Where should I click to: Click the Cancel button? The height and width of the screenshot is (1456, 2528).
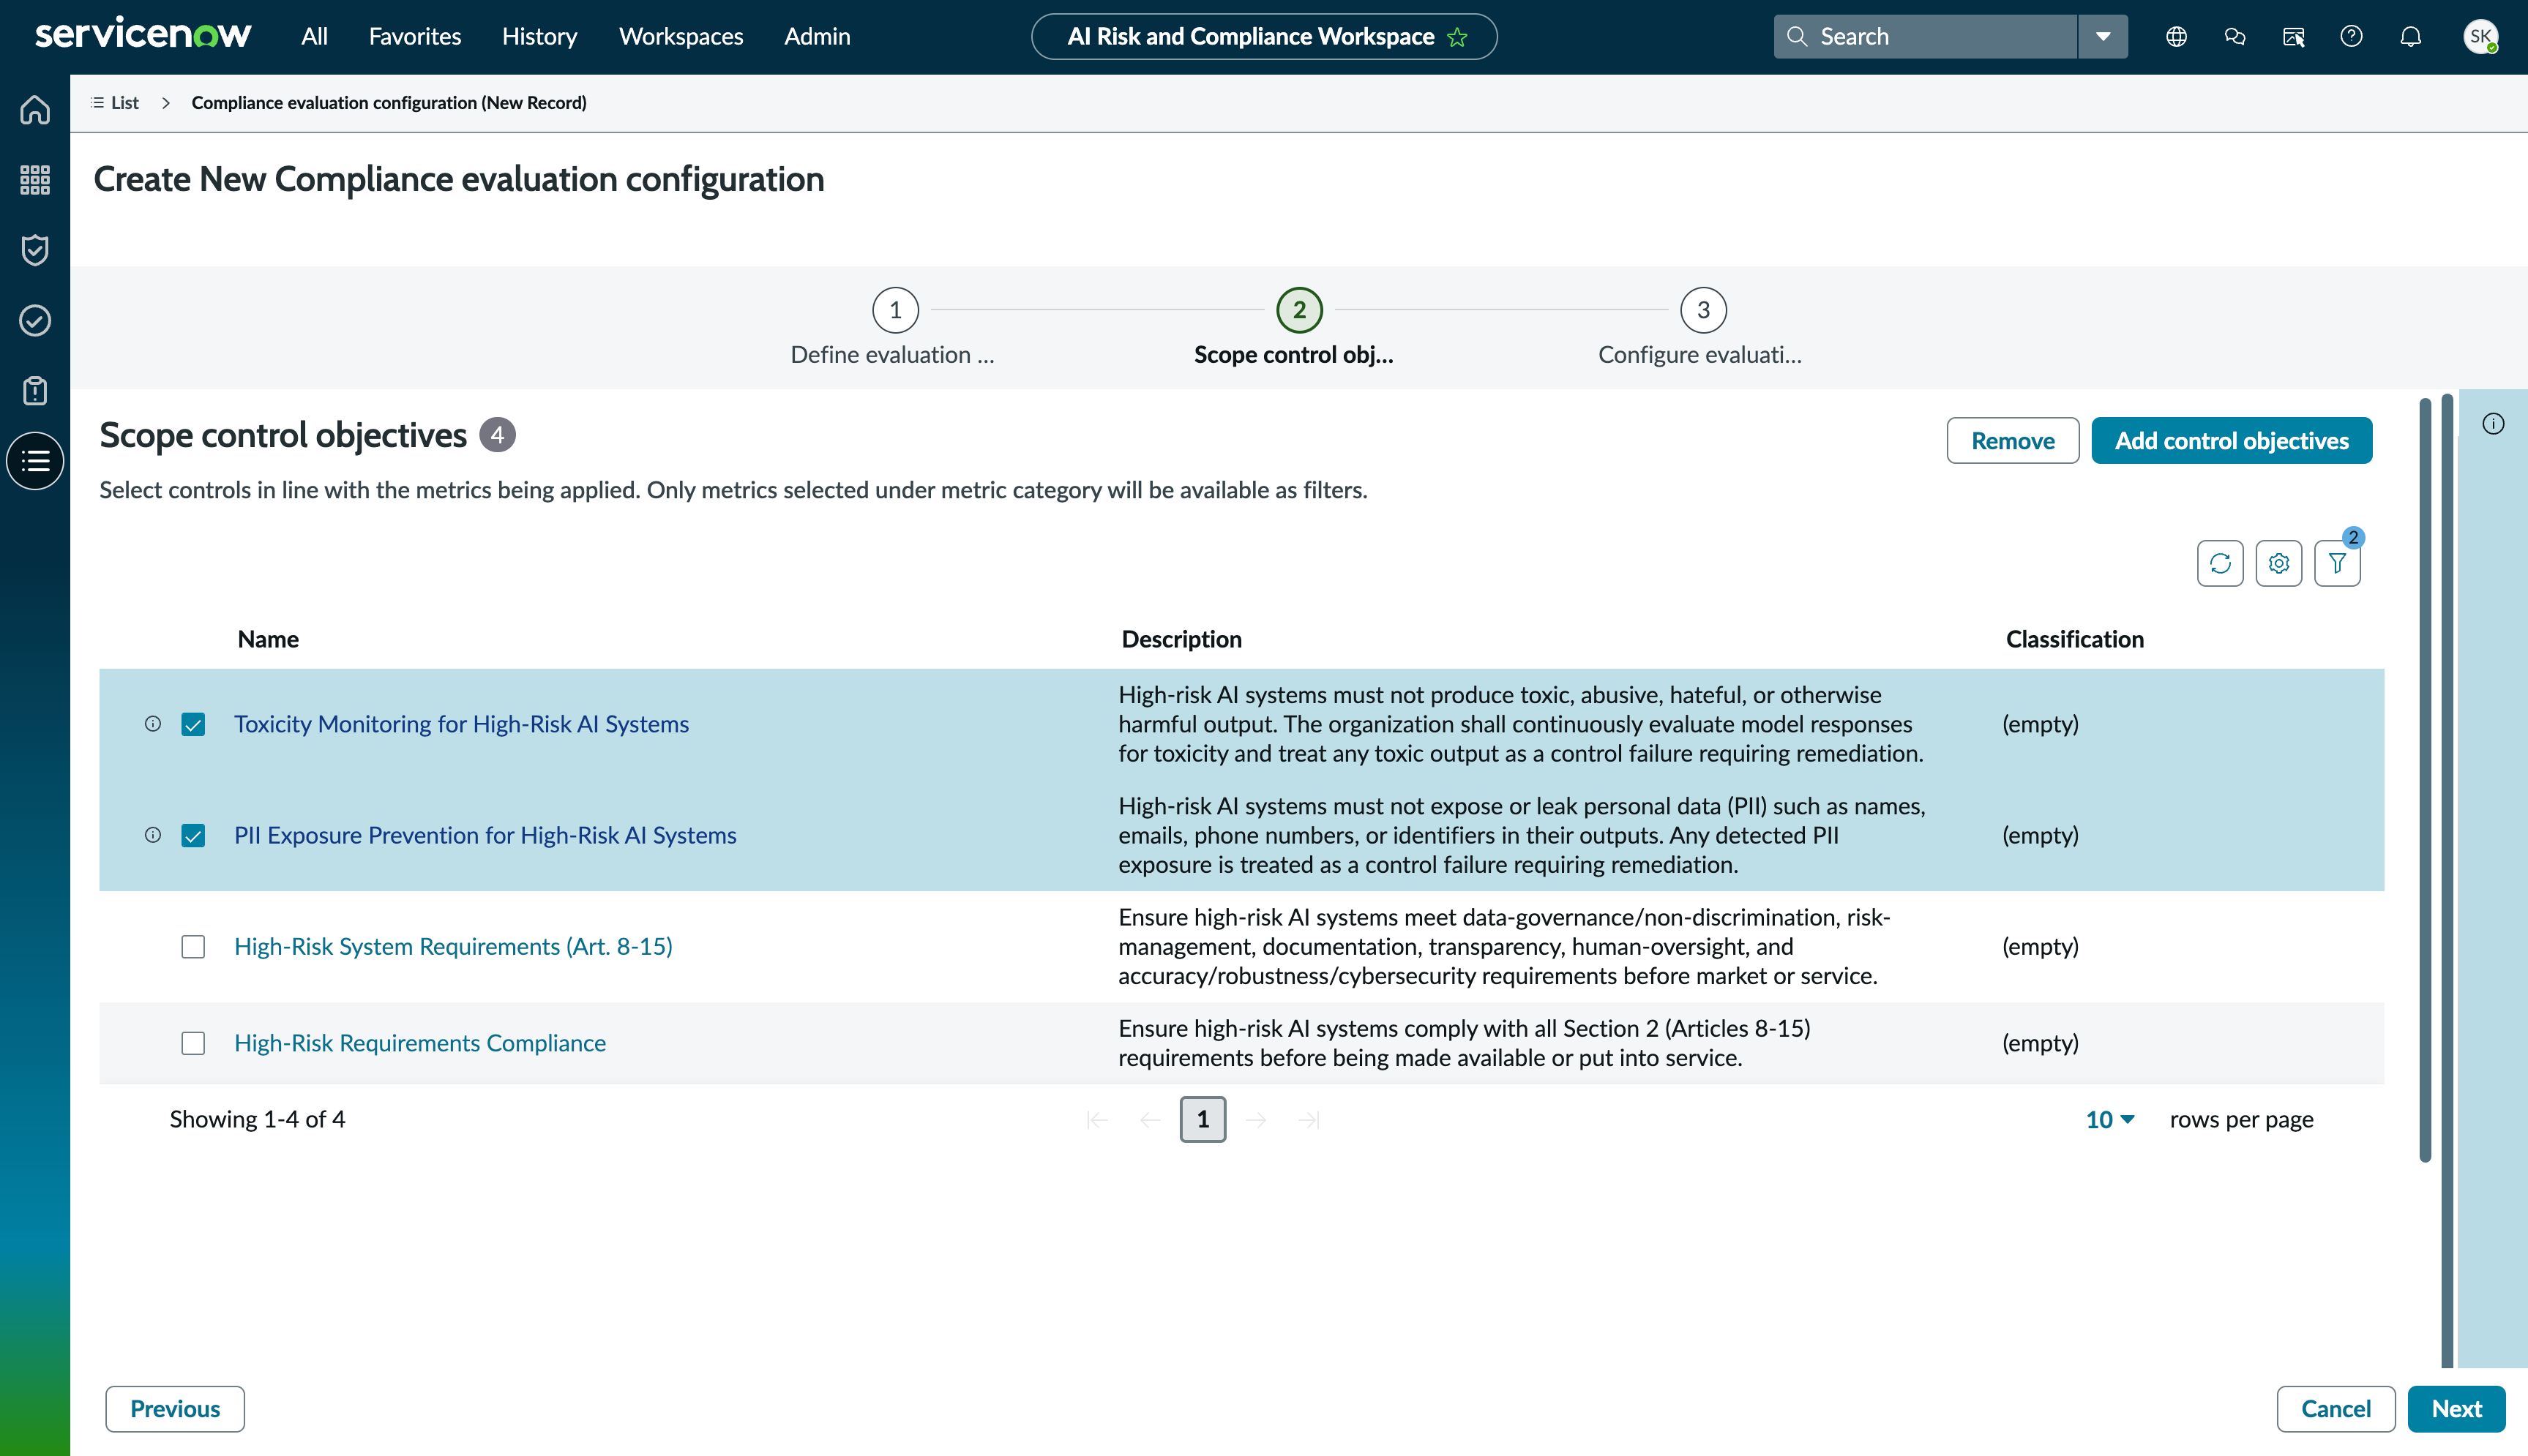tap(2335, 1408)
